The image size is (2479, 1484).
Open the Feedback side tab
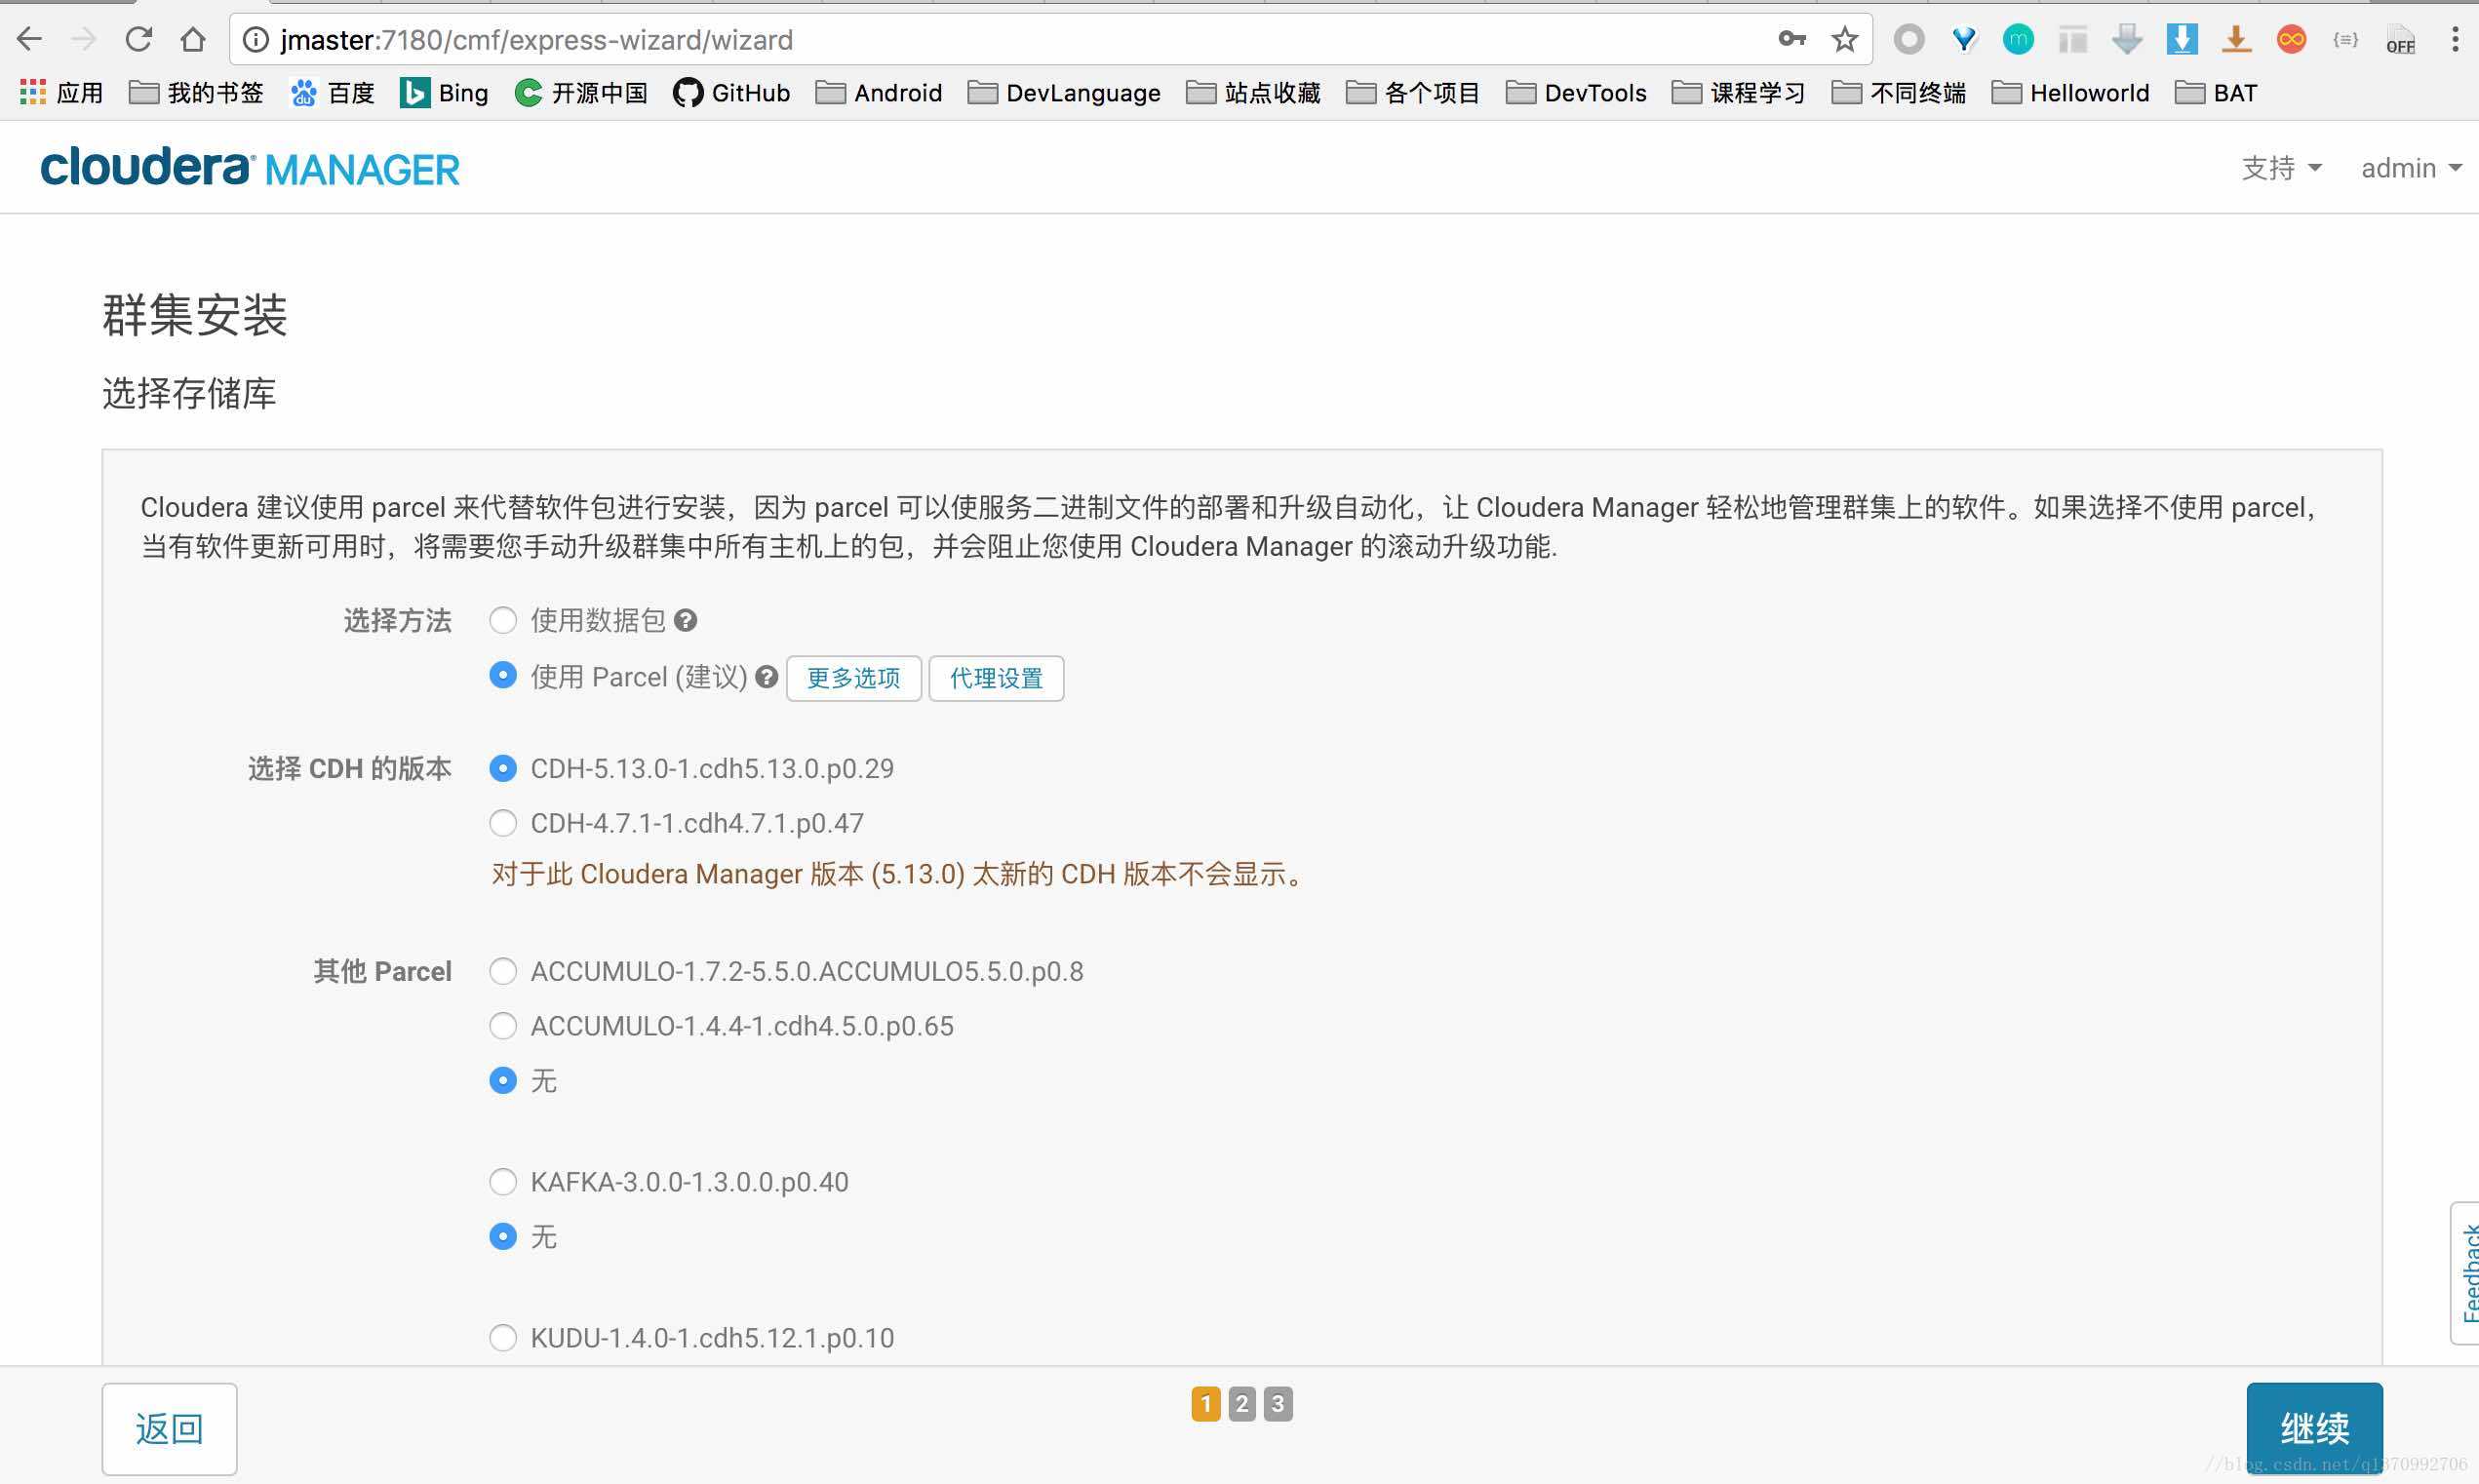2466,1273
